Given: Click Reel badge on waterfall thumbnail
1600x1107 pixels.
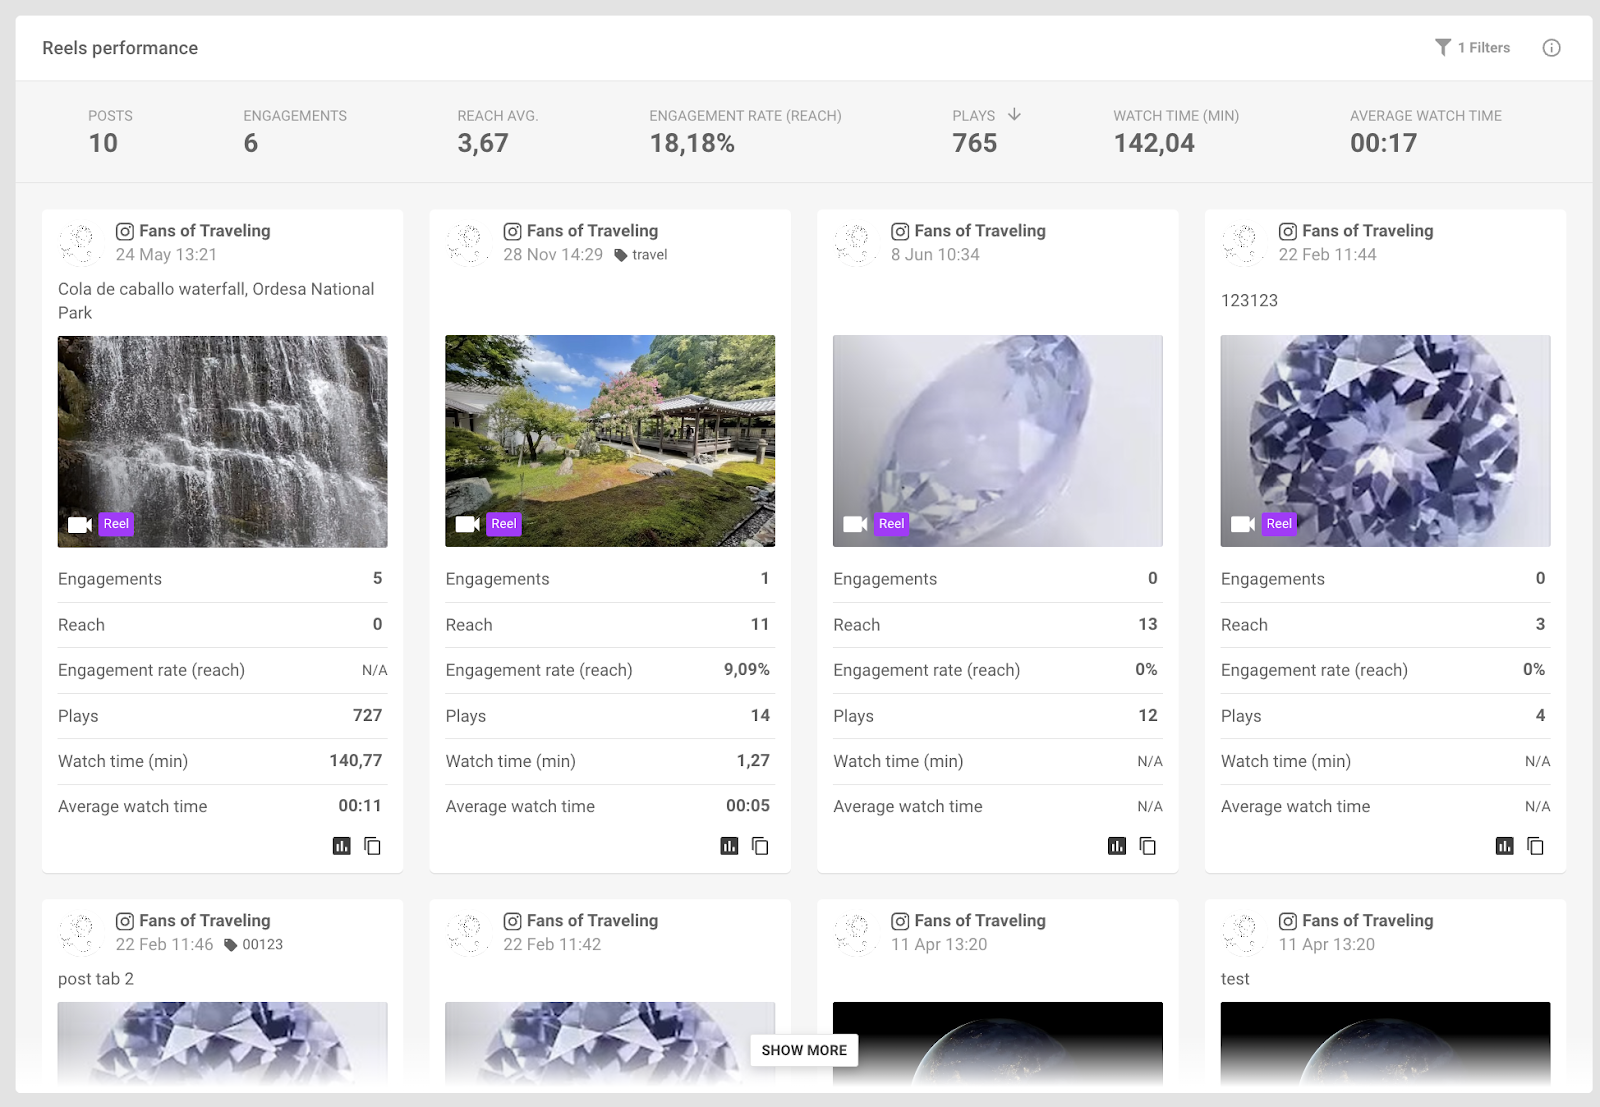Looking at the screenshot, I should pyautogui.click(x=116, y=524).
